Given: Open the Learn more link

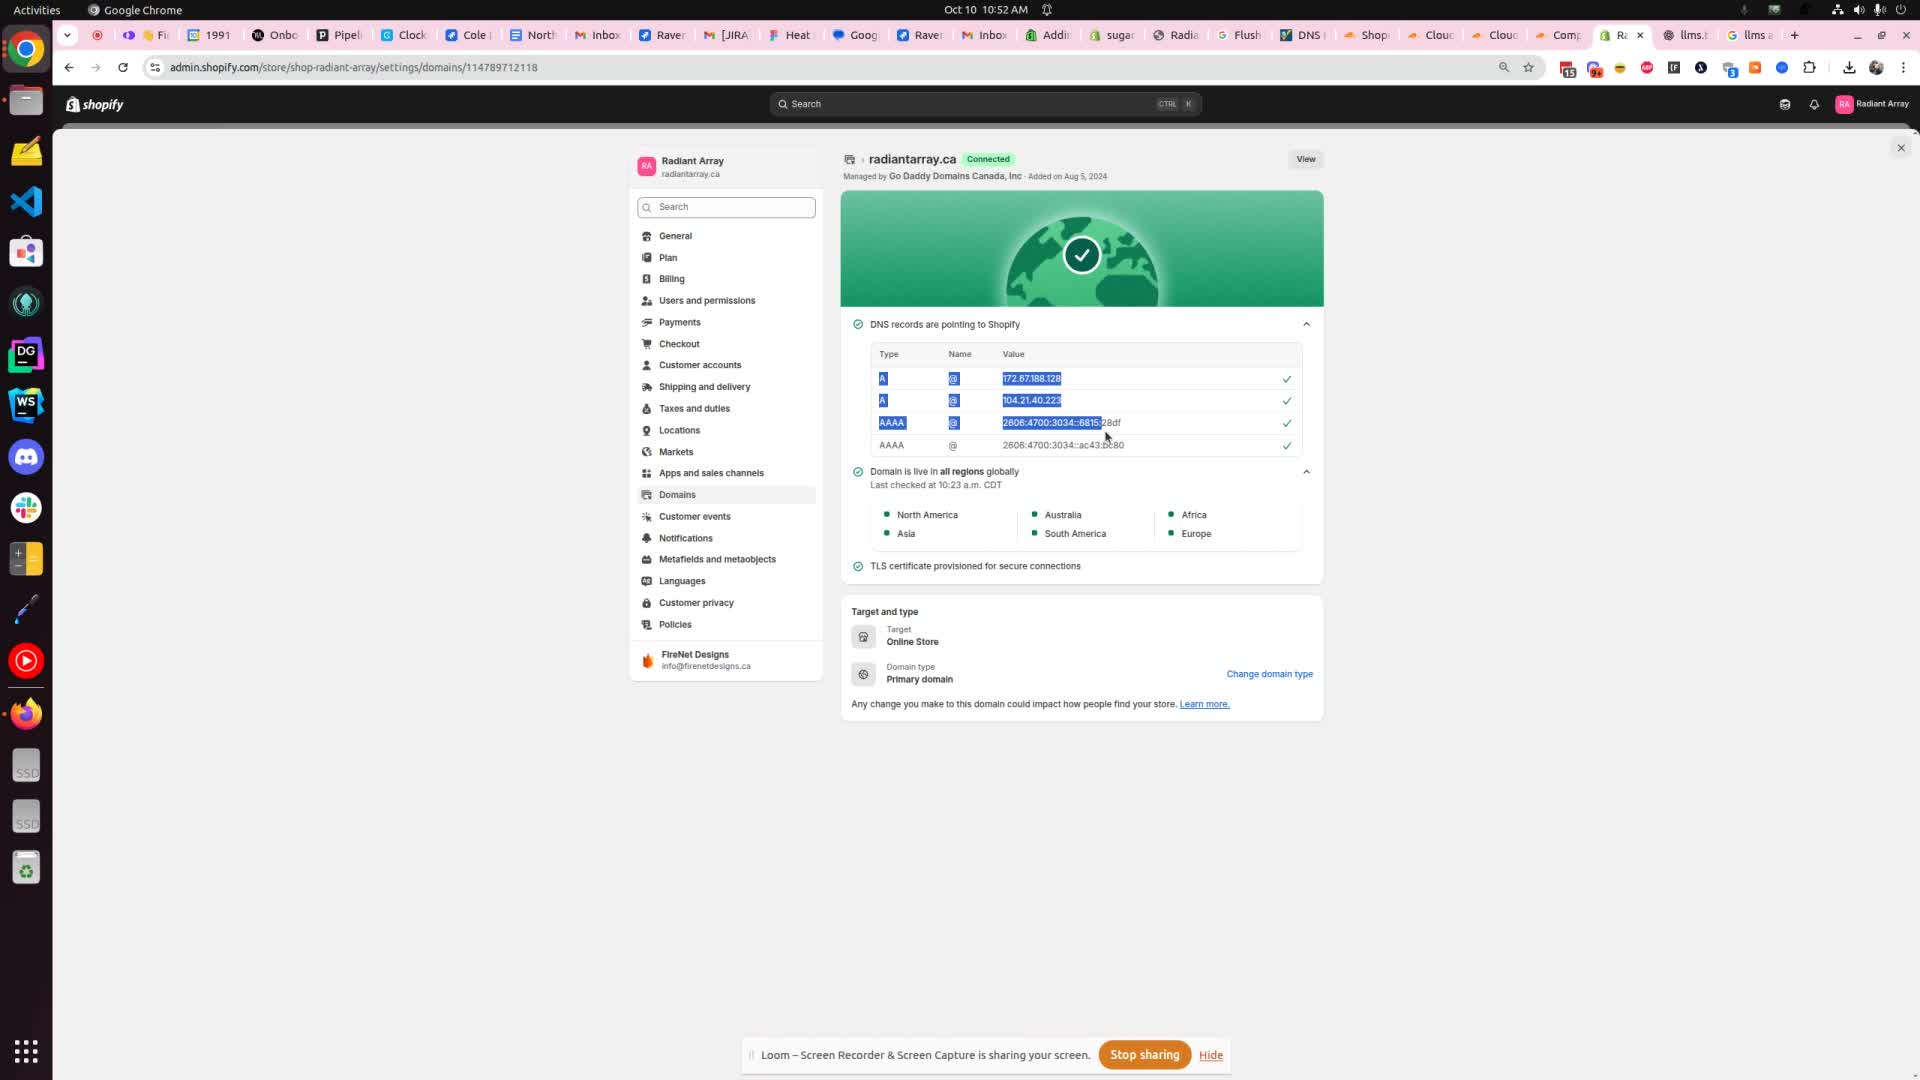Looking at the screenshot, I should (x=1204, y=704).
